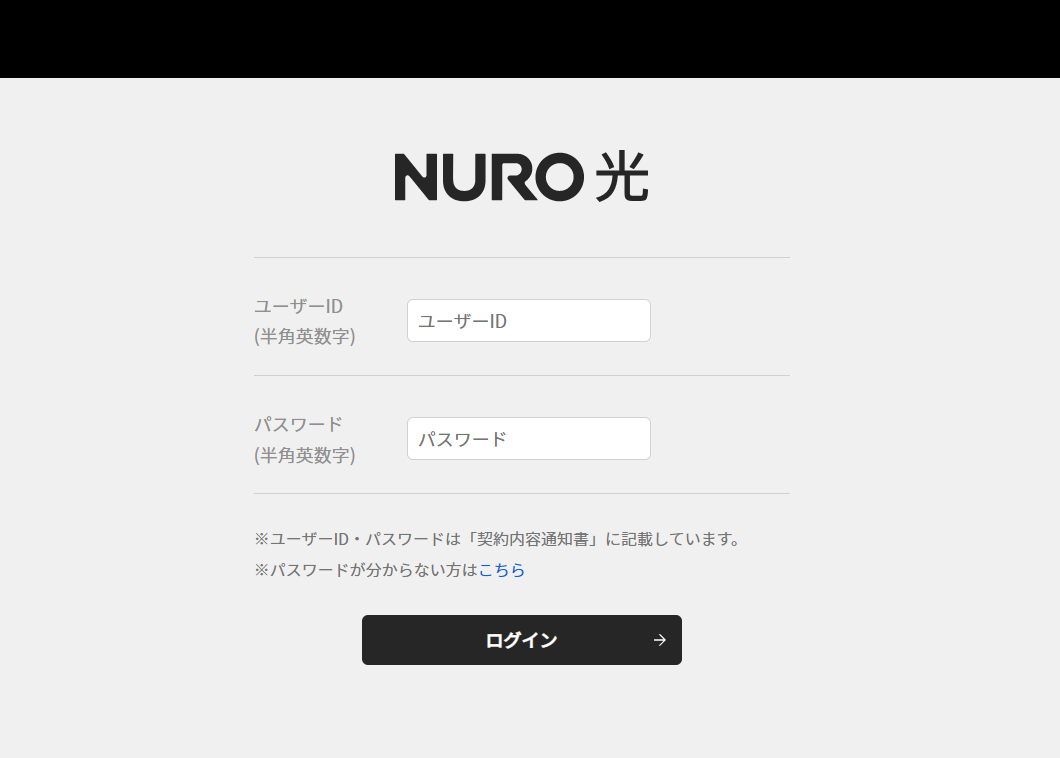
Task: Click the NURO 光 logo
Action: point(521,176)
